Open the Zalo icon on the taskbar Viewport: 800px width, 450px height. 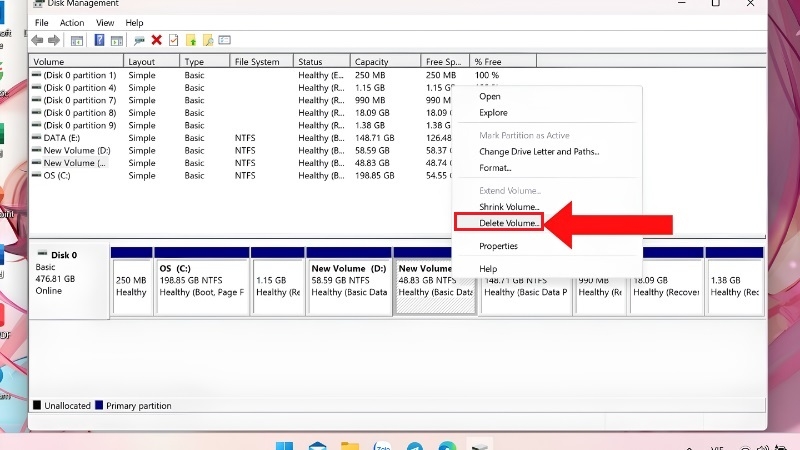tap(382, 445)
